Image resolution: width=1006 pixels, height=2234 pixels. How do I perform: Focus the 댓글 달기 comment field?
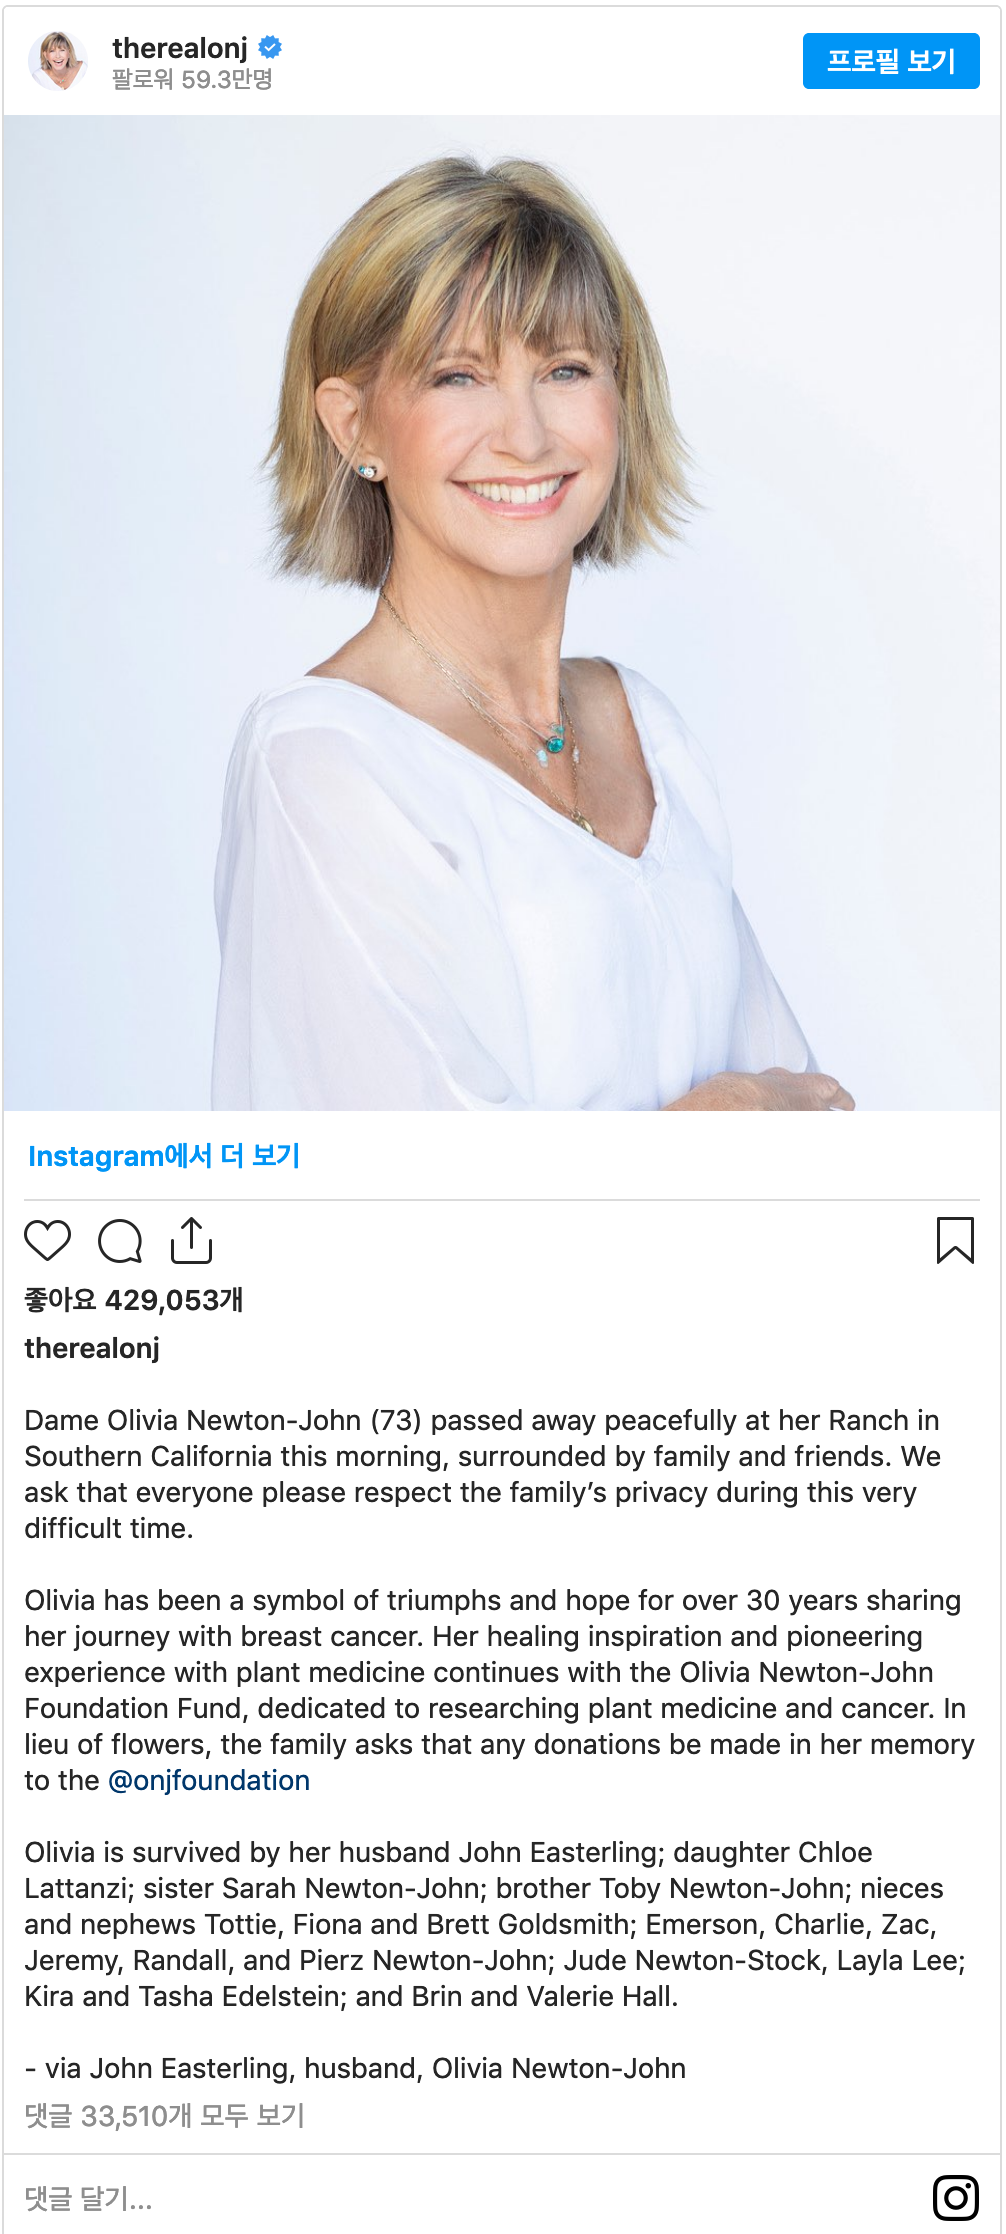click(470, 2198)
